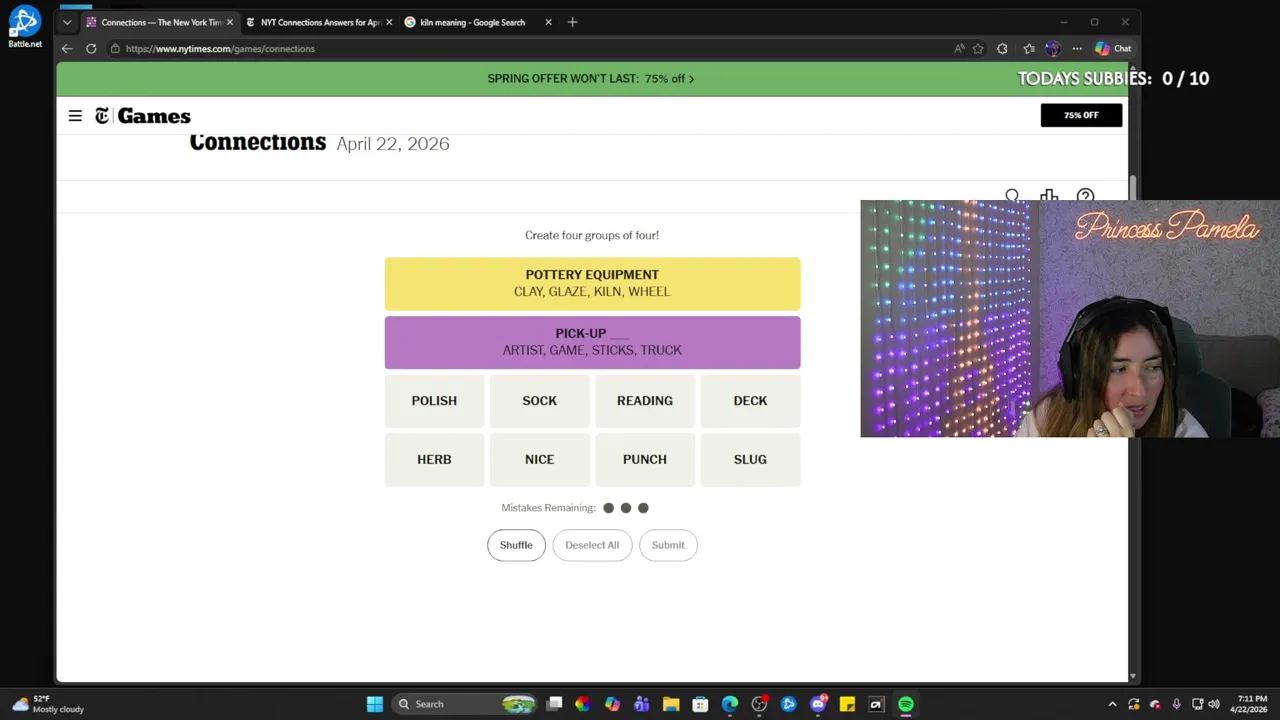This screenshot has height=720, width=1280.
Task: Open the Favorites list icon
Action: tap(1028, 48)
